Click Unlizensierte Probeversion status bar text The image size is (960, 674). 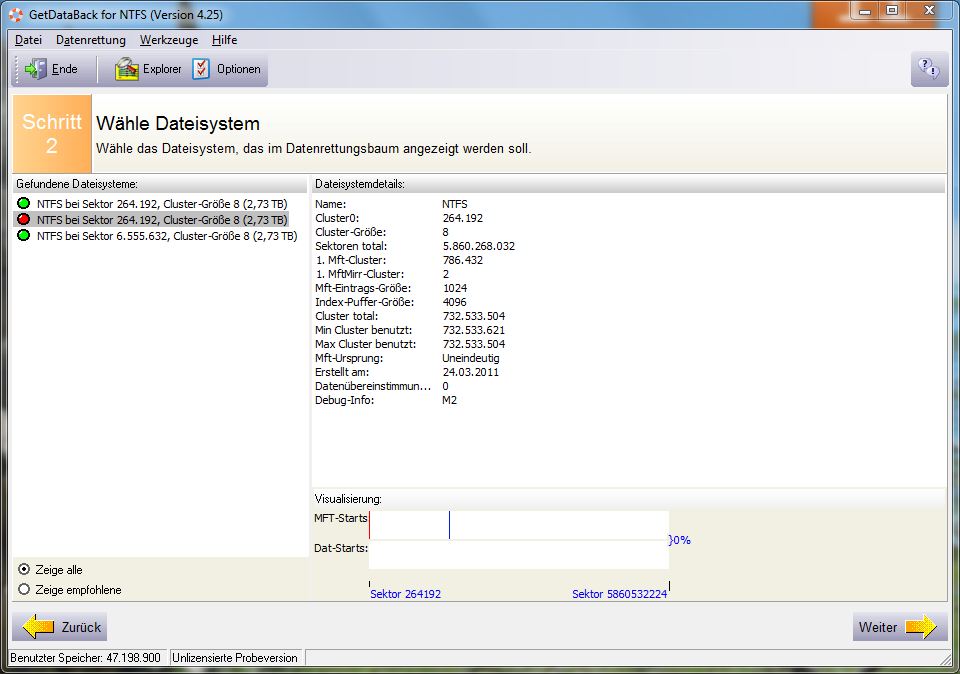tap(234, 658)
